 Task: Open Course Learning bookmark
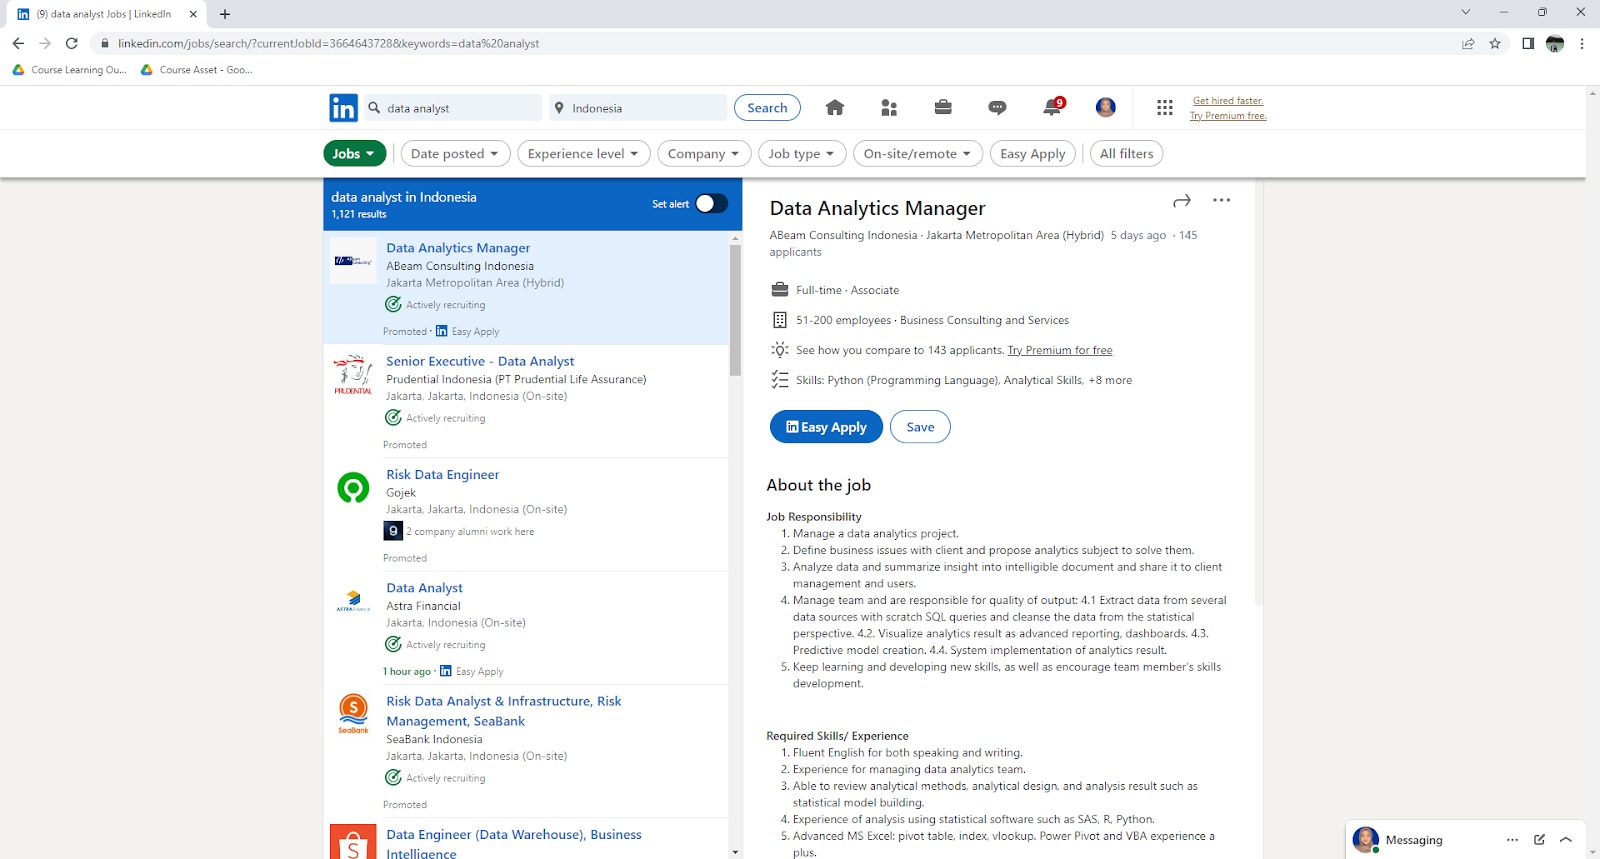(x=70, y=70)
